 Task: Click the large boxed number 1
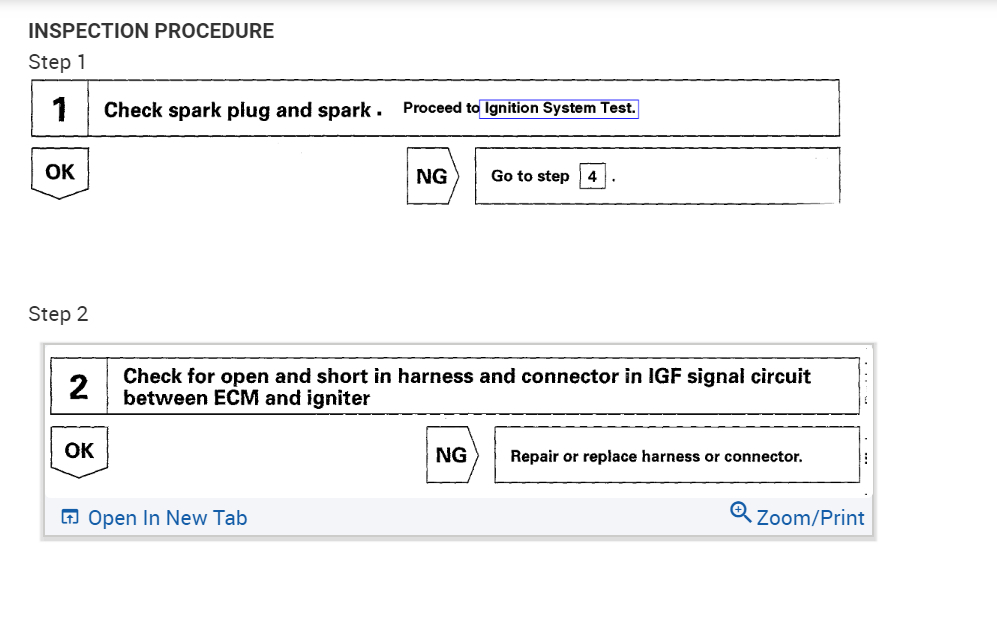[x=60, y=109]
